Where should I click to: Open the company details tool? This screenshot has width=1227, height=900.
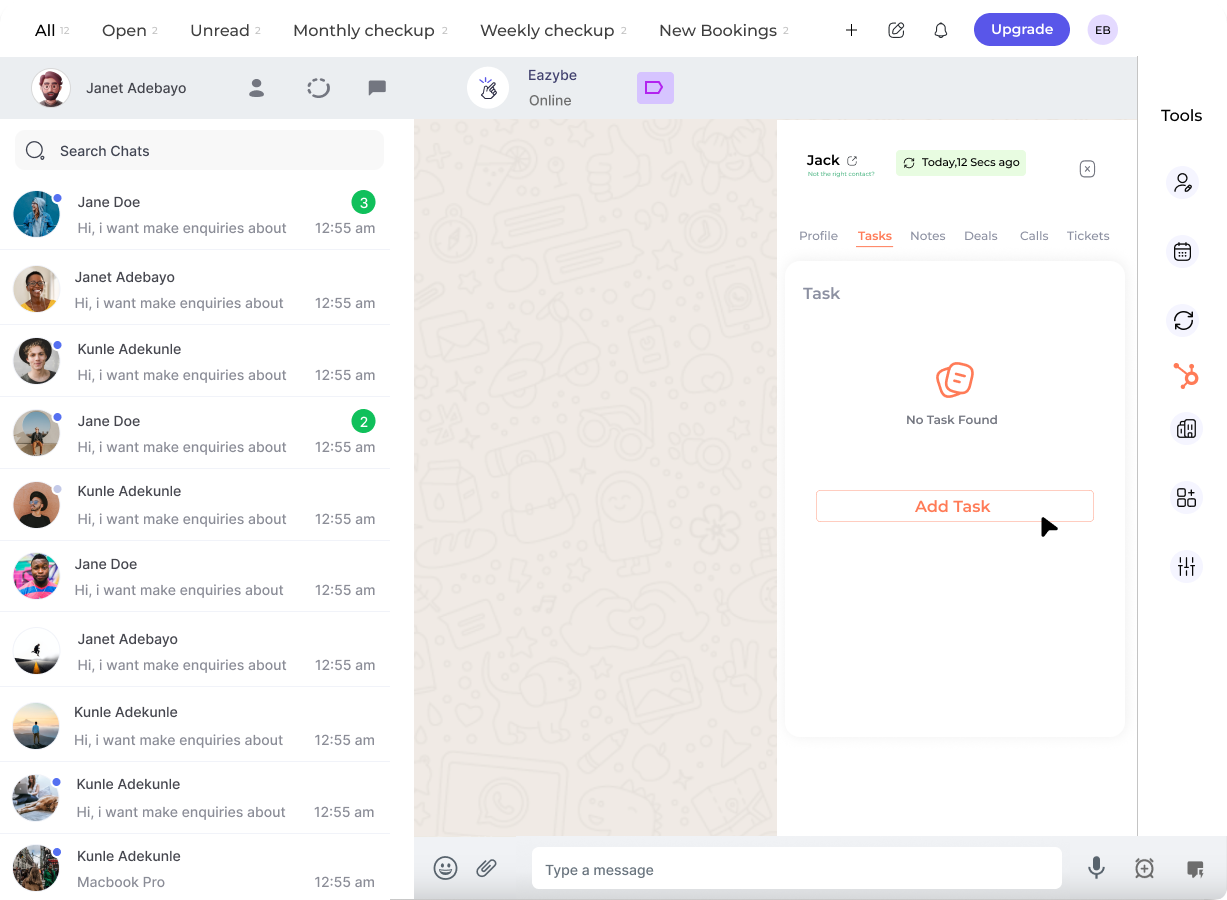[x=1184, y=428]
